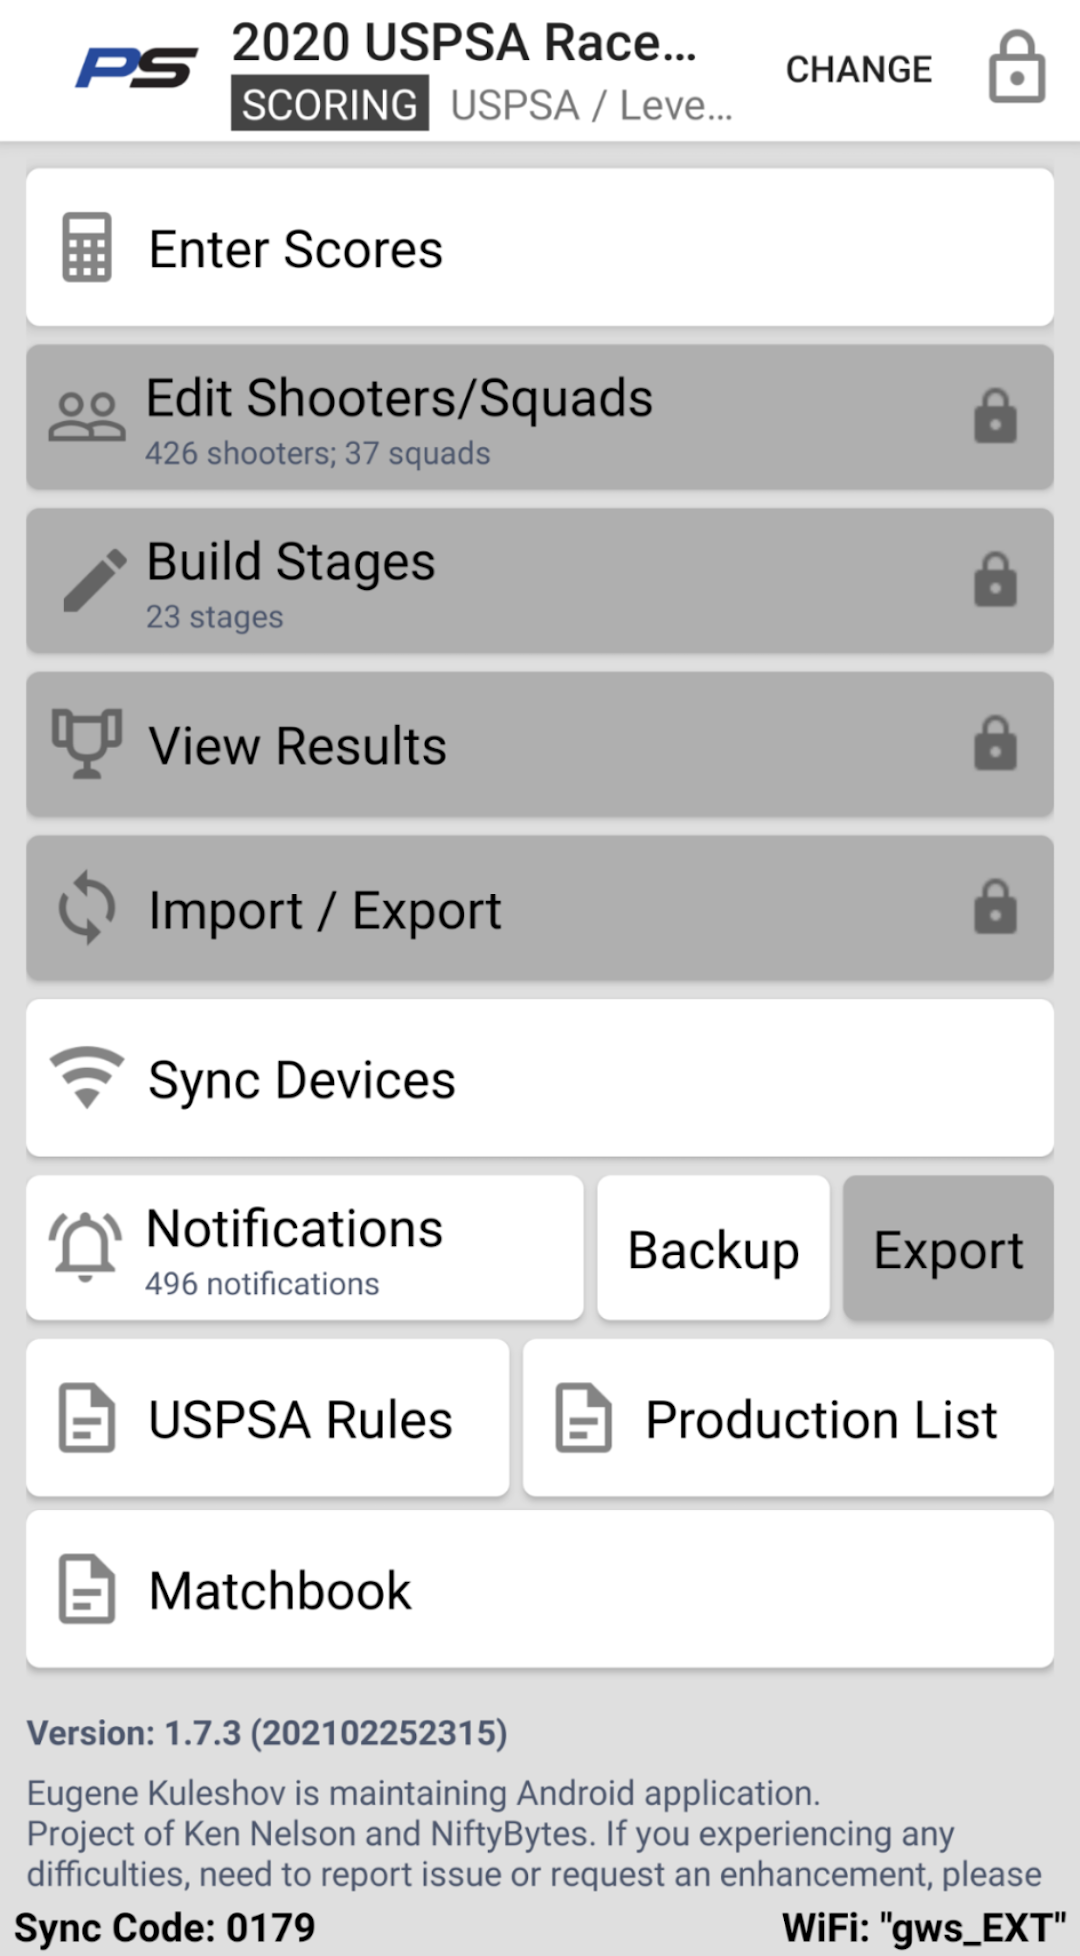1080x1956 pixels.
Task: Tap the lock on View Results row
Action: pyautogui.click(x=995, y=744)
